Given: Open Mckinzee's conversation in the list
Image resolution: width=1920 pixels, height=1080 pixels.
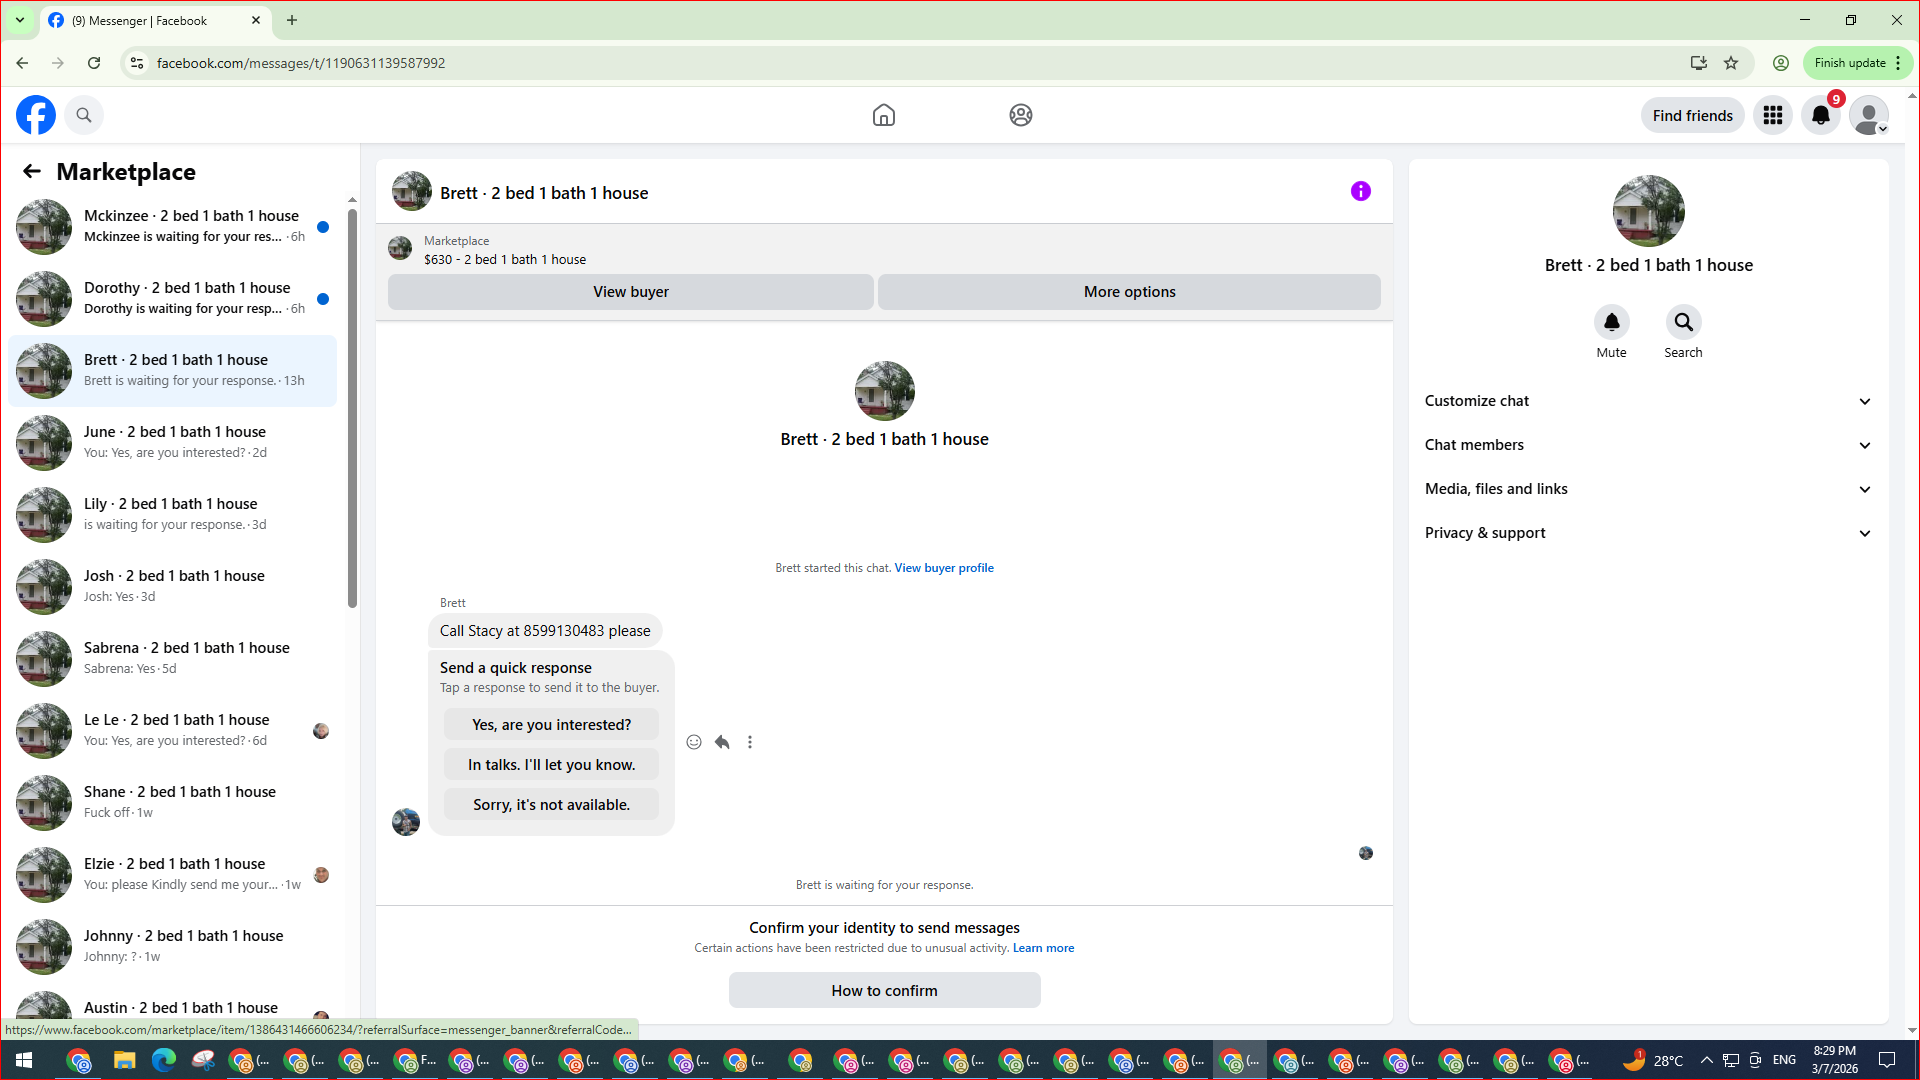Looking at the screenshot, I should [173, 227].
